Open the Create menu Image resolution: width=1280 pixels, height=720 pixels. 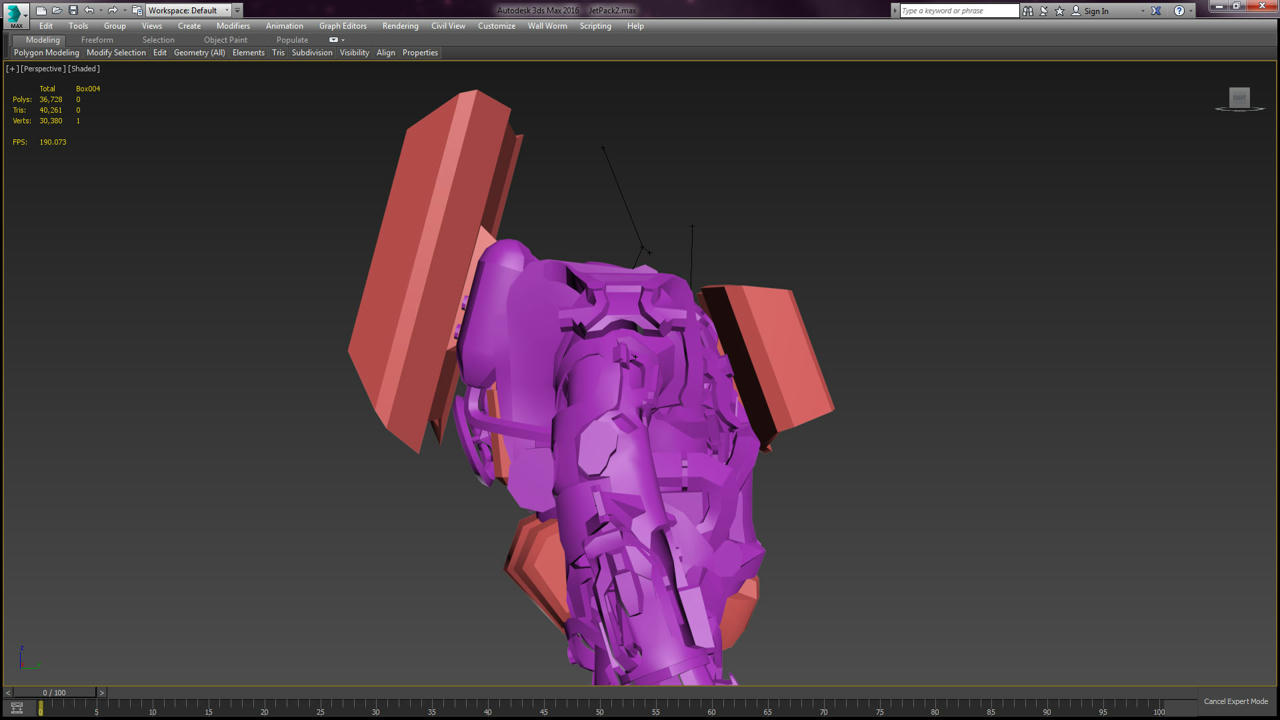pyautogui.click(x=189, y=26)
